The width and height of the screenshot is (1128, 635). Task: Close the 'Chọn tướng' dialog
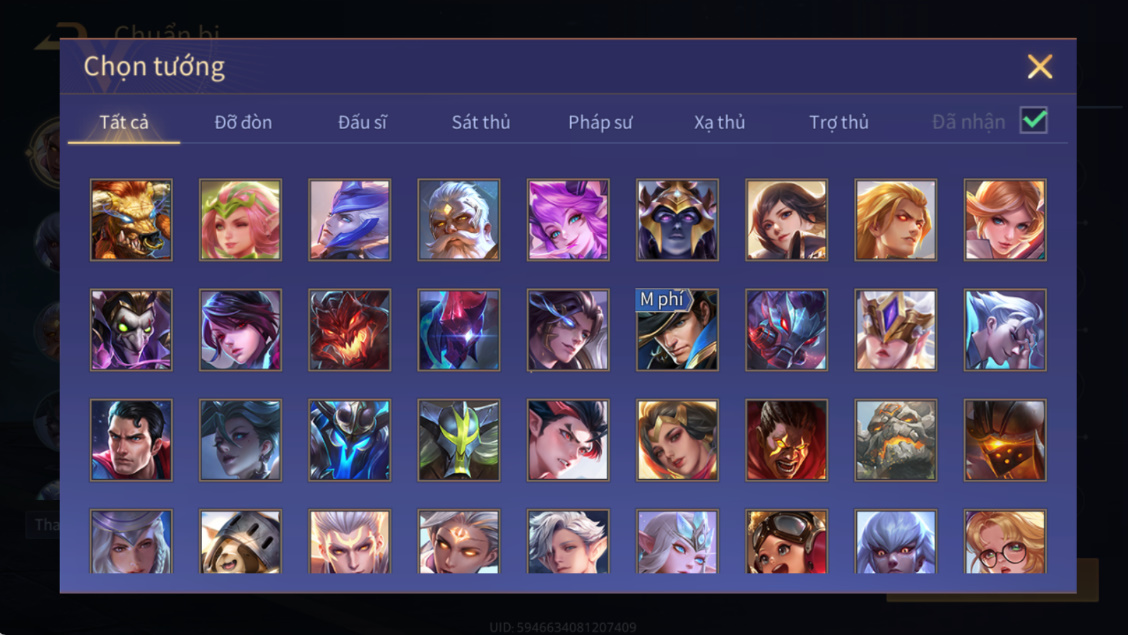(1040, 66)
